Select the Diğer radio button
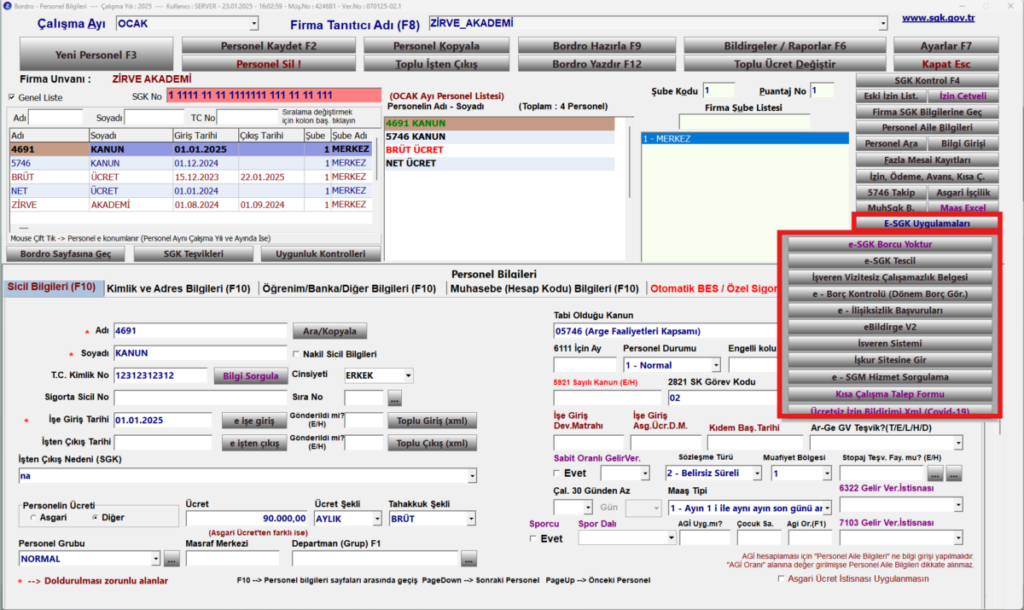Image resolution: width=1024 pixels, height=610 pixels. pyautogui.click(x=95, y=517)
